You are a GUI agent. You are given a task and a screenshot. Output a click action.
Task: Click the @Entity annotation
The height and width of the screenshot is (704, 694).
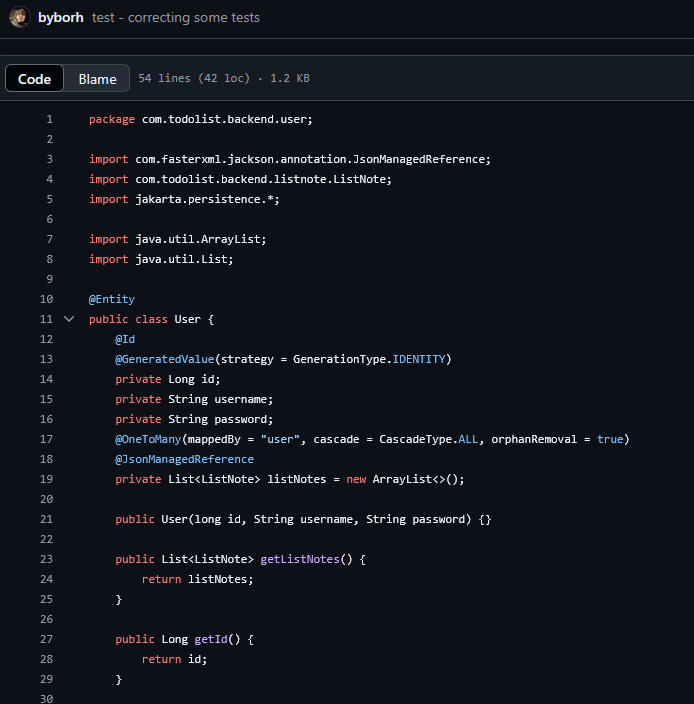(x=112, y=299)
